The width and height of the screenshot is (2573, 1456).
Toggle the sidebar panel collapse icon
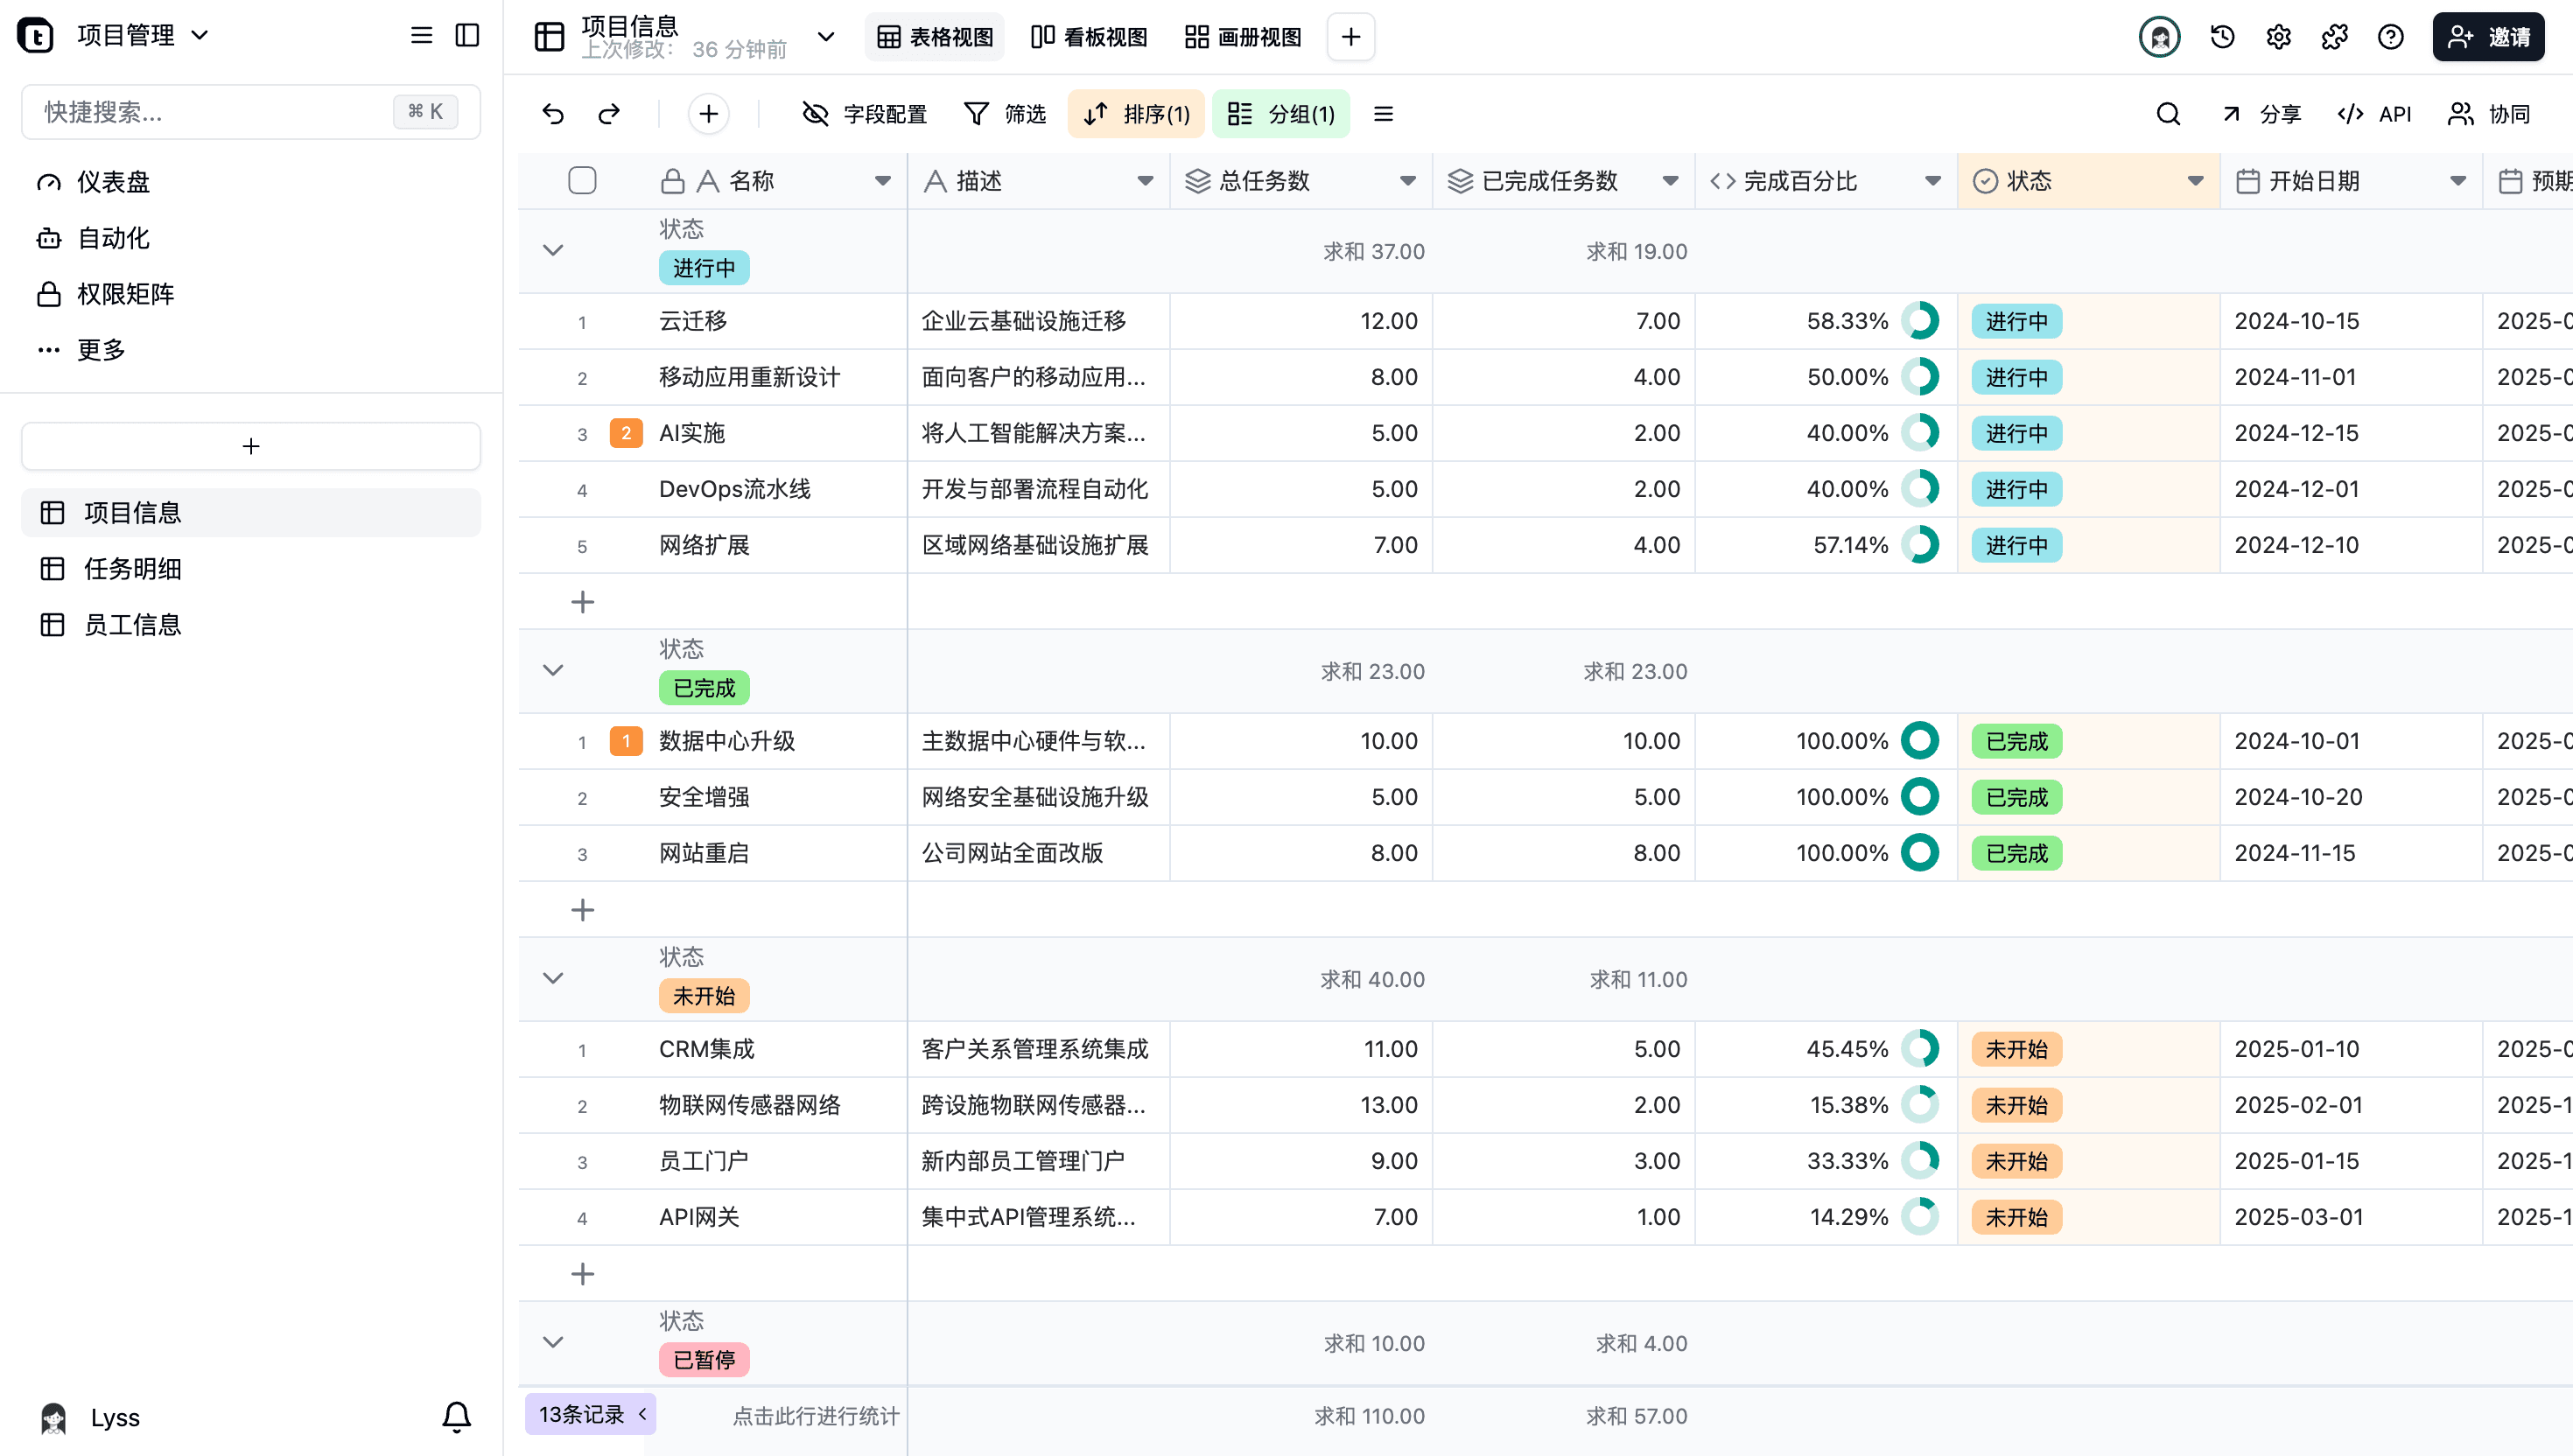[x=466, y=35]
